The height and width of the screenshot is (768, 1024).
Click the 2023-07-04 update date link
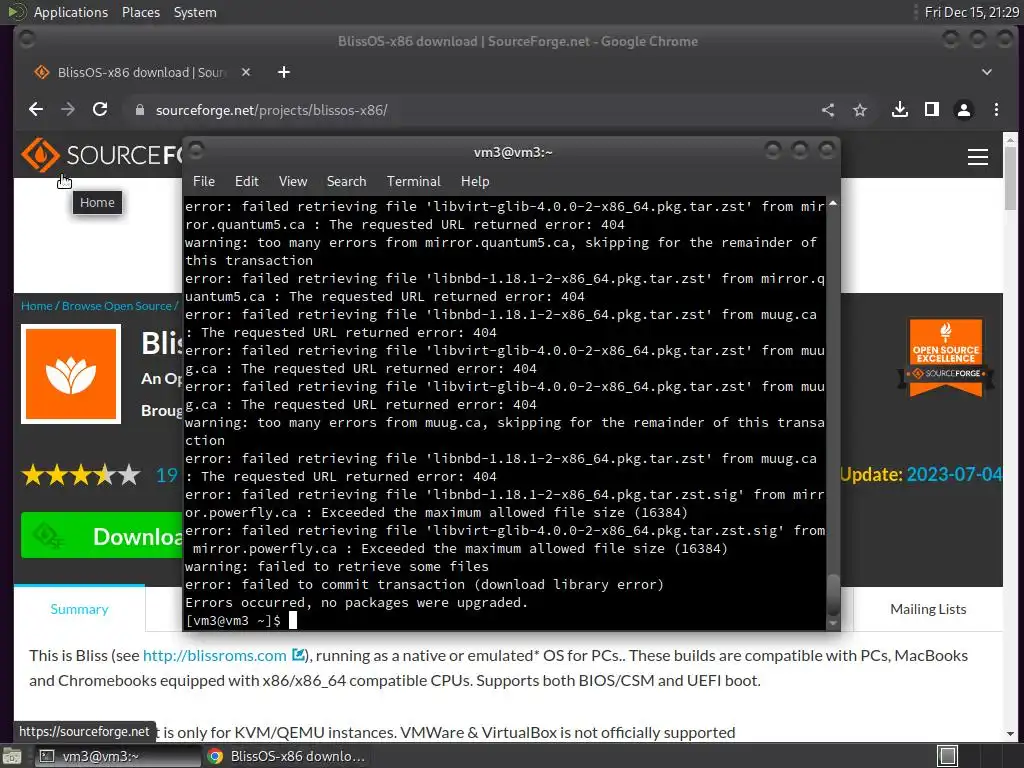tap(954, 474)
